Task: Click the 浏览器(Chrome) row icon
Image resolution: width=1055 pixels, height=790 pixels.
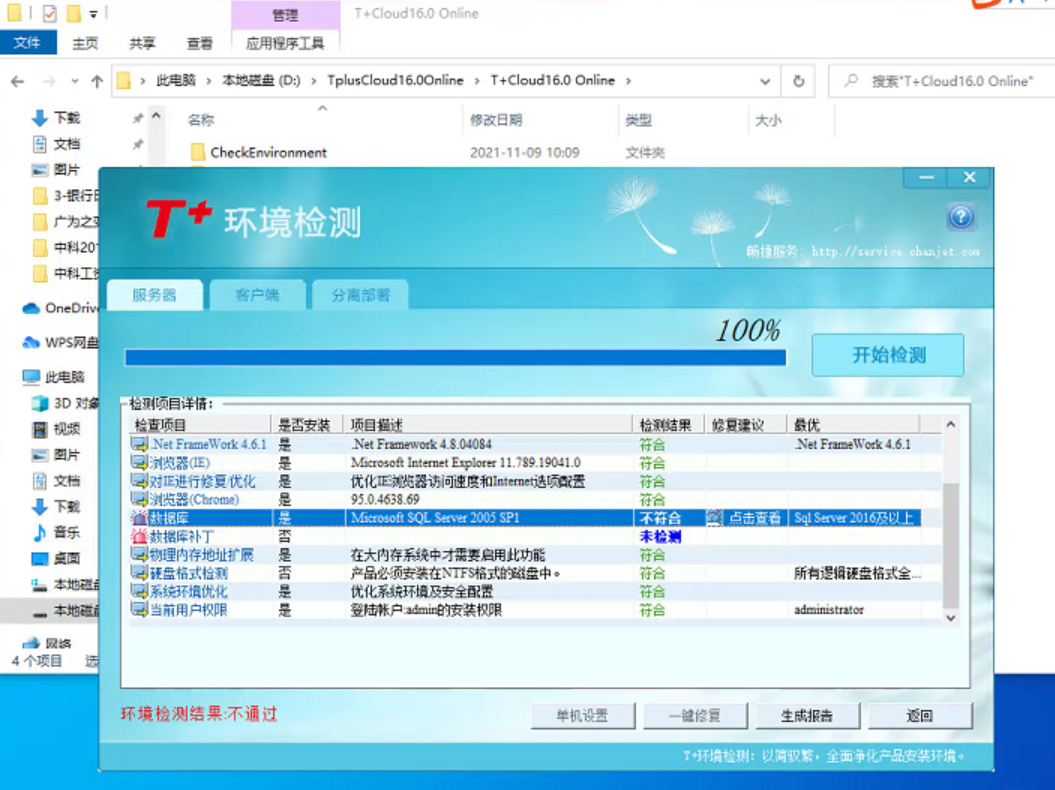Action: (139, 499)
